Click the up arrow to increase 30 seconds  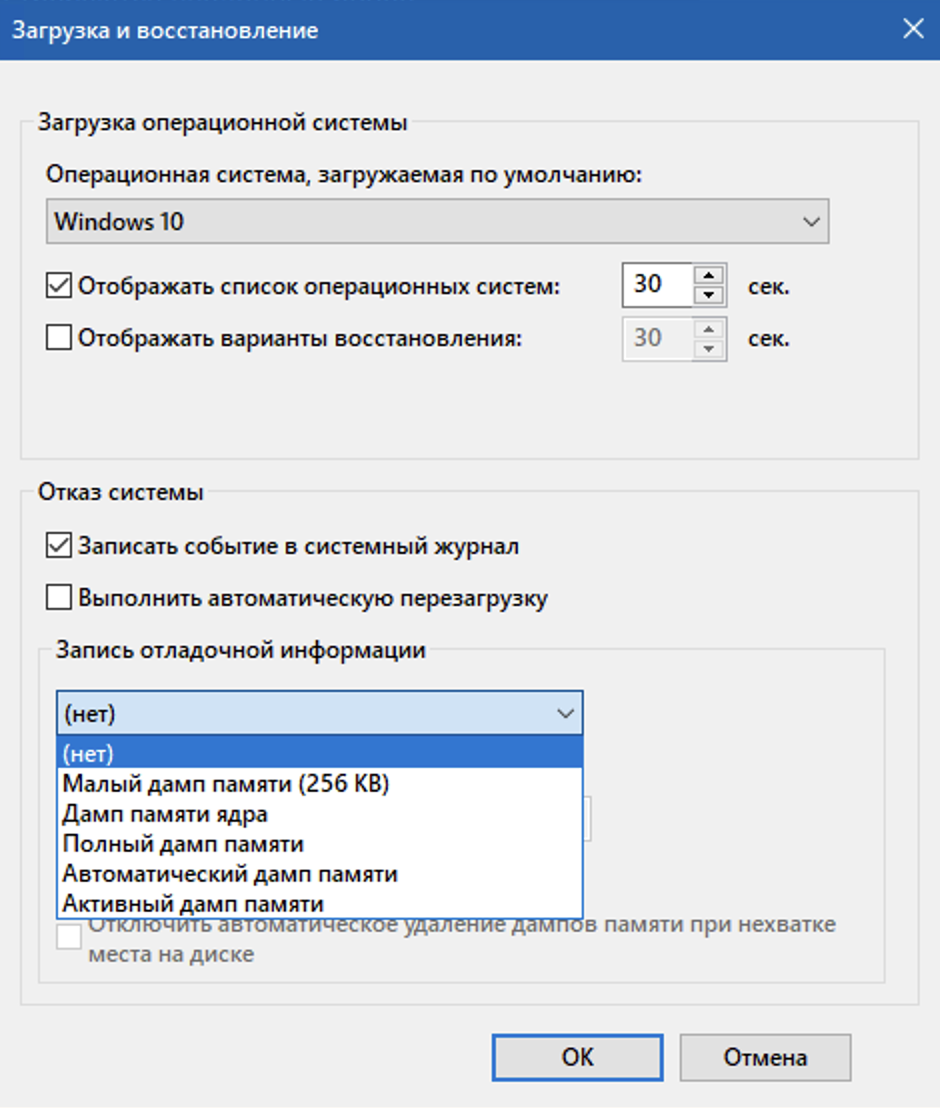(x=709, y=276)
